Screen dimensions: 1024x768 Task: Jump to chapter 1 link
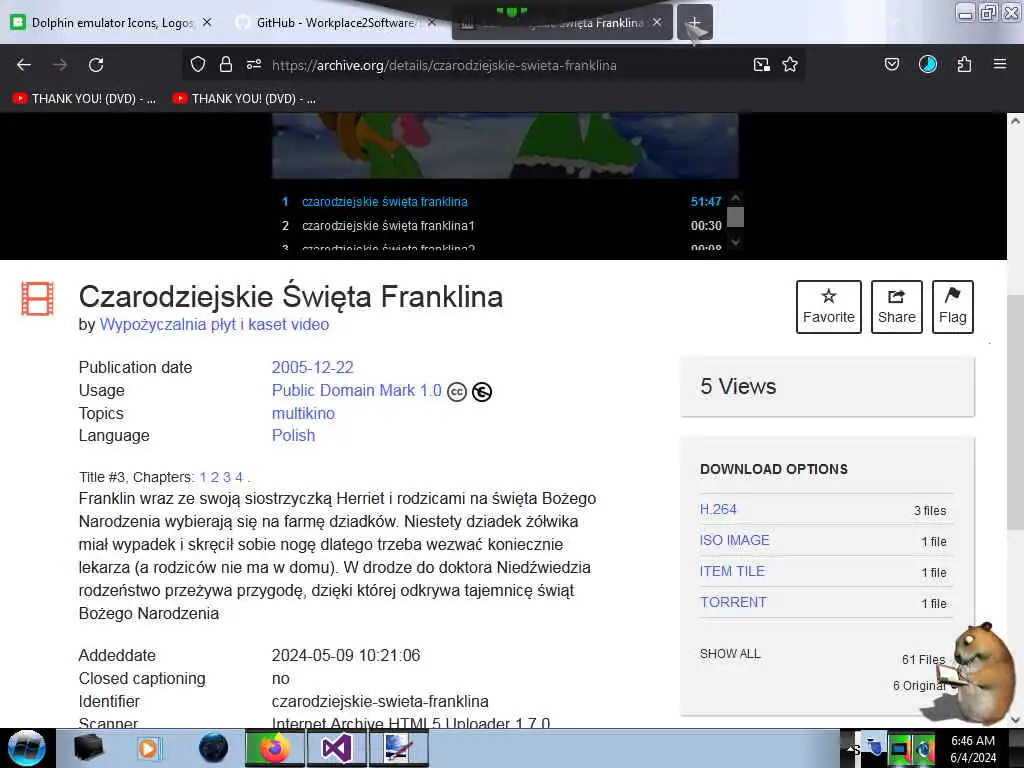pyautogui.click(x=203, y=477)
